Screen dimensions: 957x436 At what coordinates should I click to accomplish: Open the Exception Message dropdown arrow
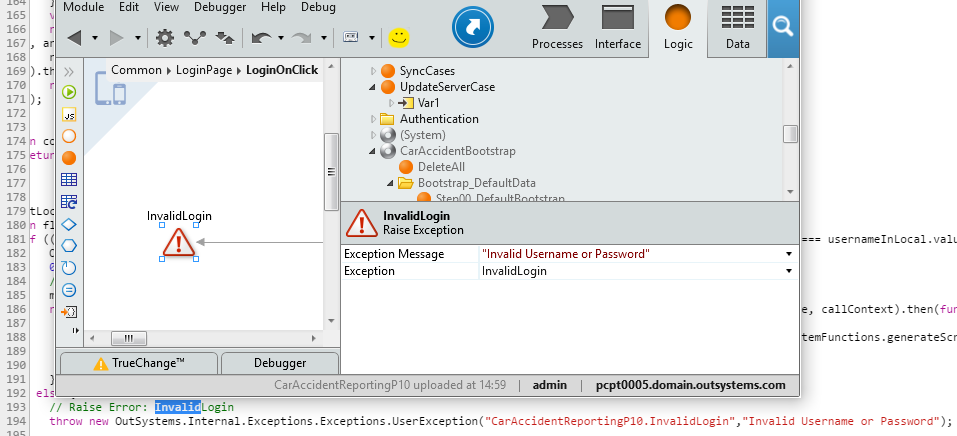pyautogui.click(x=789, y=254)
